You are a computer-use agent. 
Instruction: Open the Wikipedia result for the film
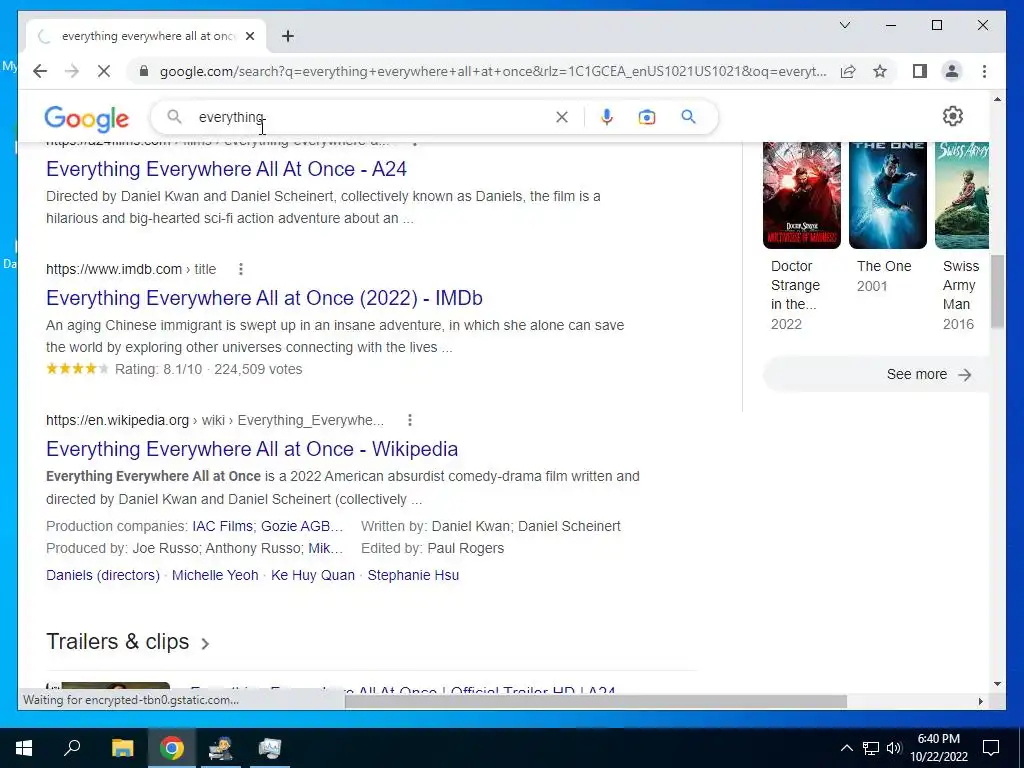tap(251, 449)
